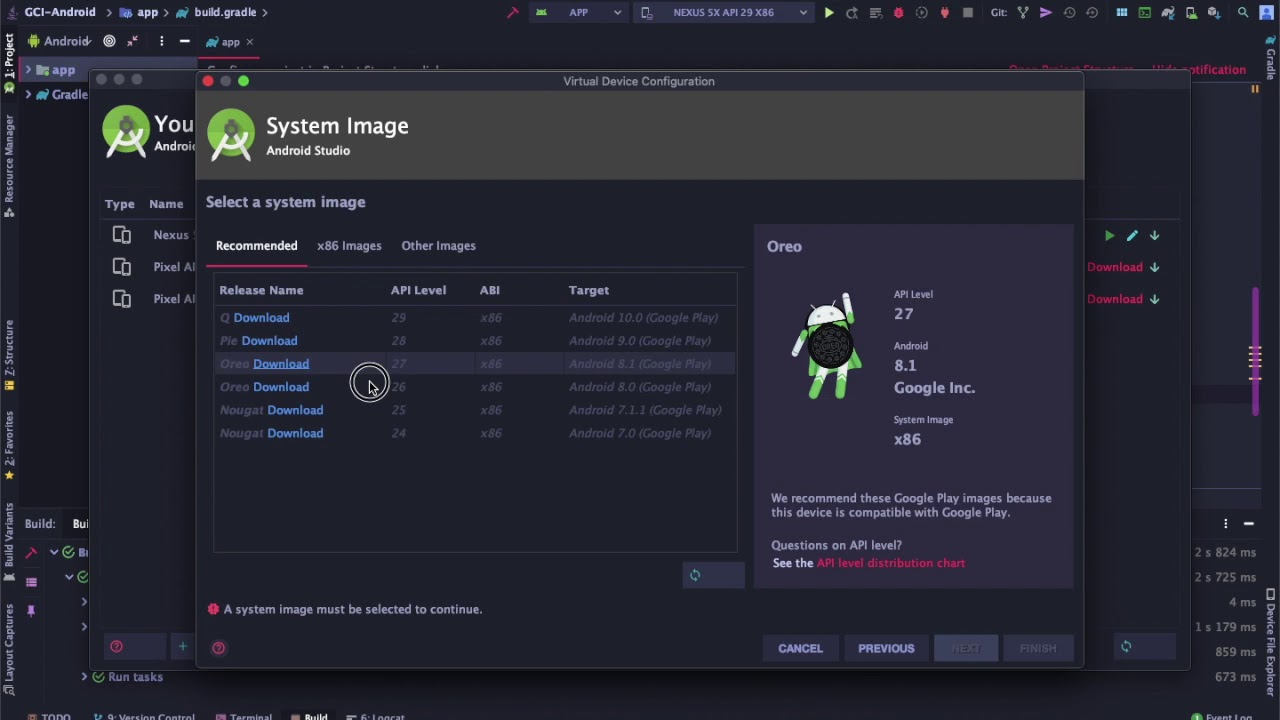Click Download link for Oreo API 27
Image resolution: width=1280 pixels, height=720 pixels.
coord(281,364)
